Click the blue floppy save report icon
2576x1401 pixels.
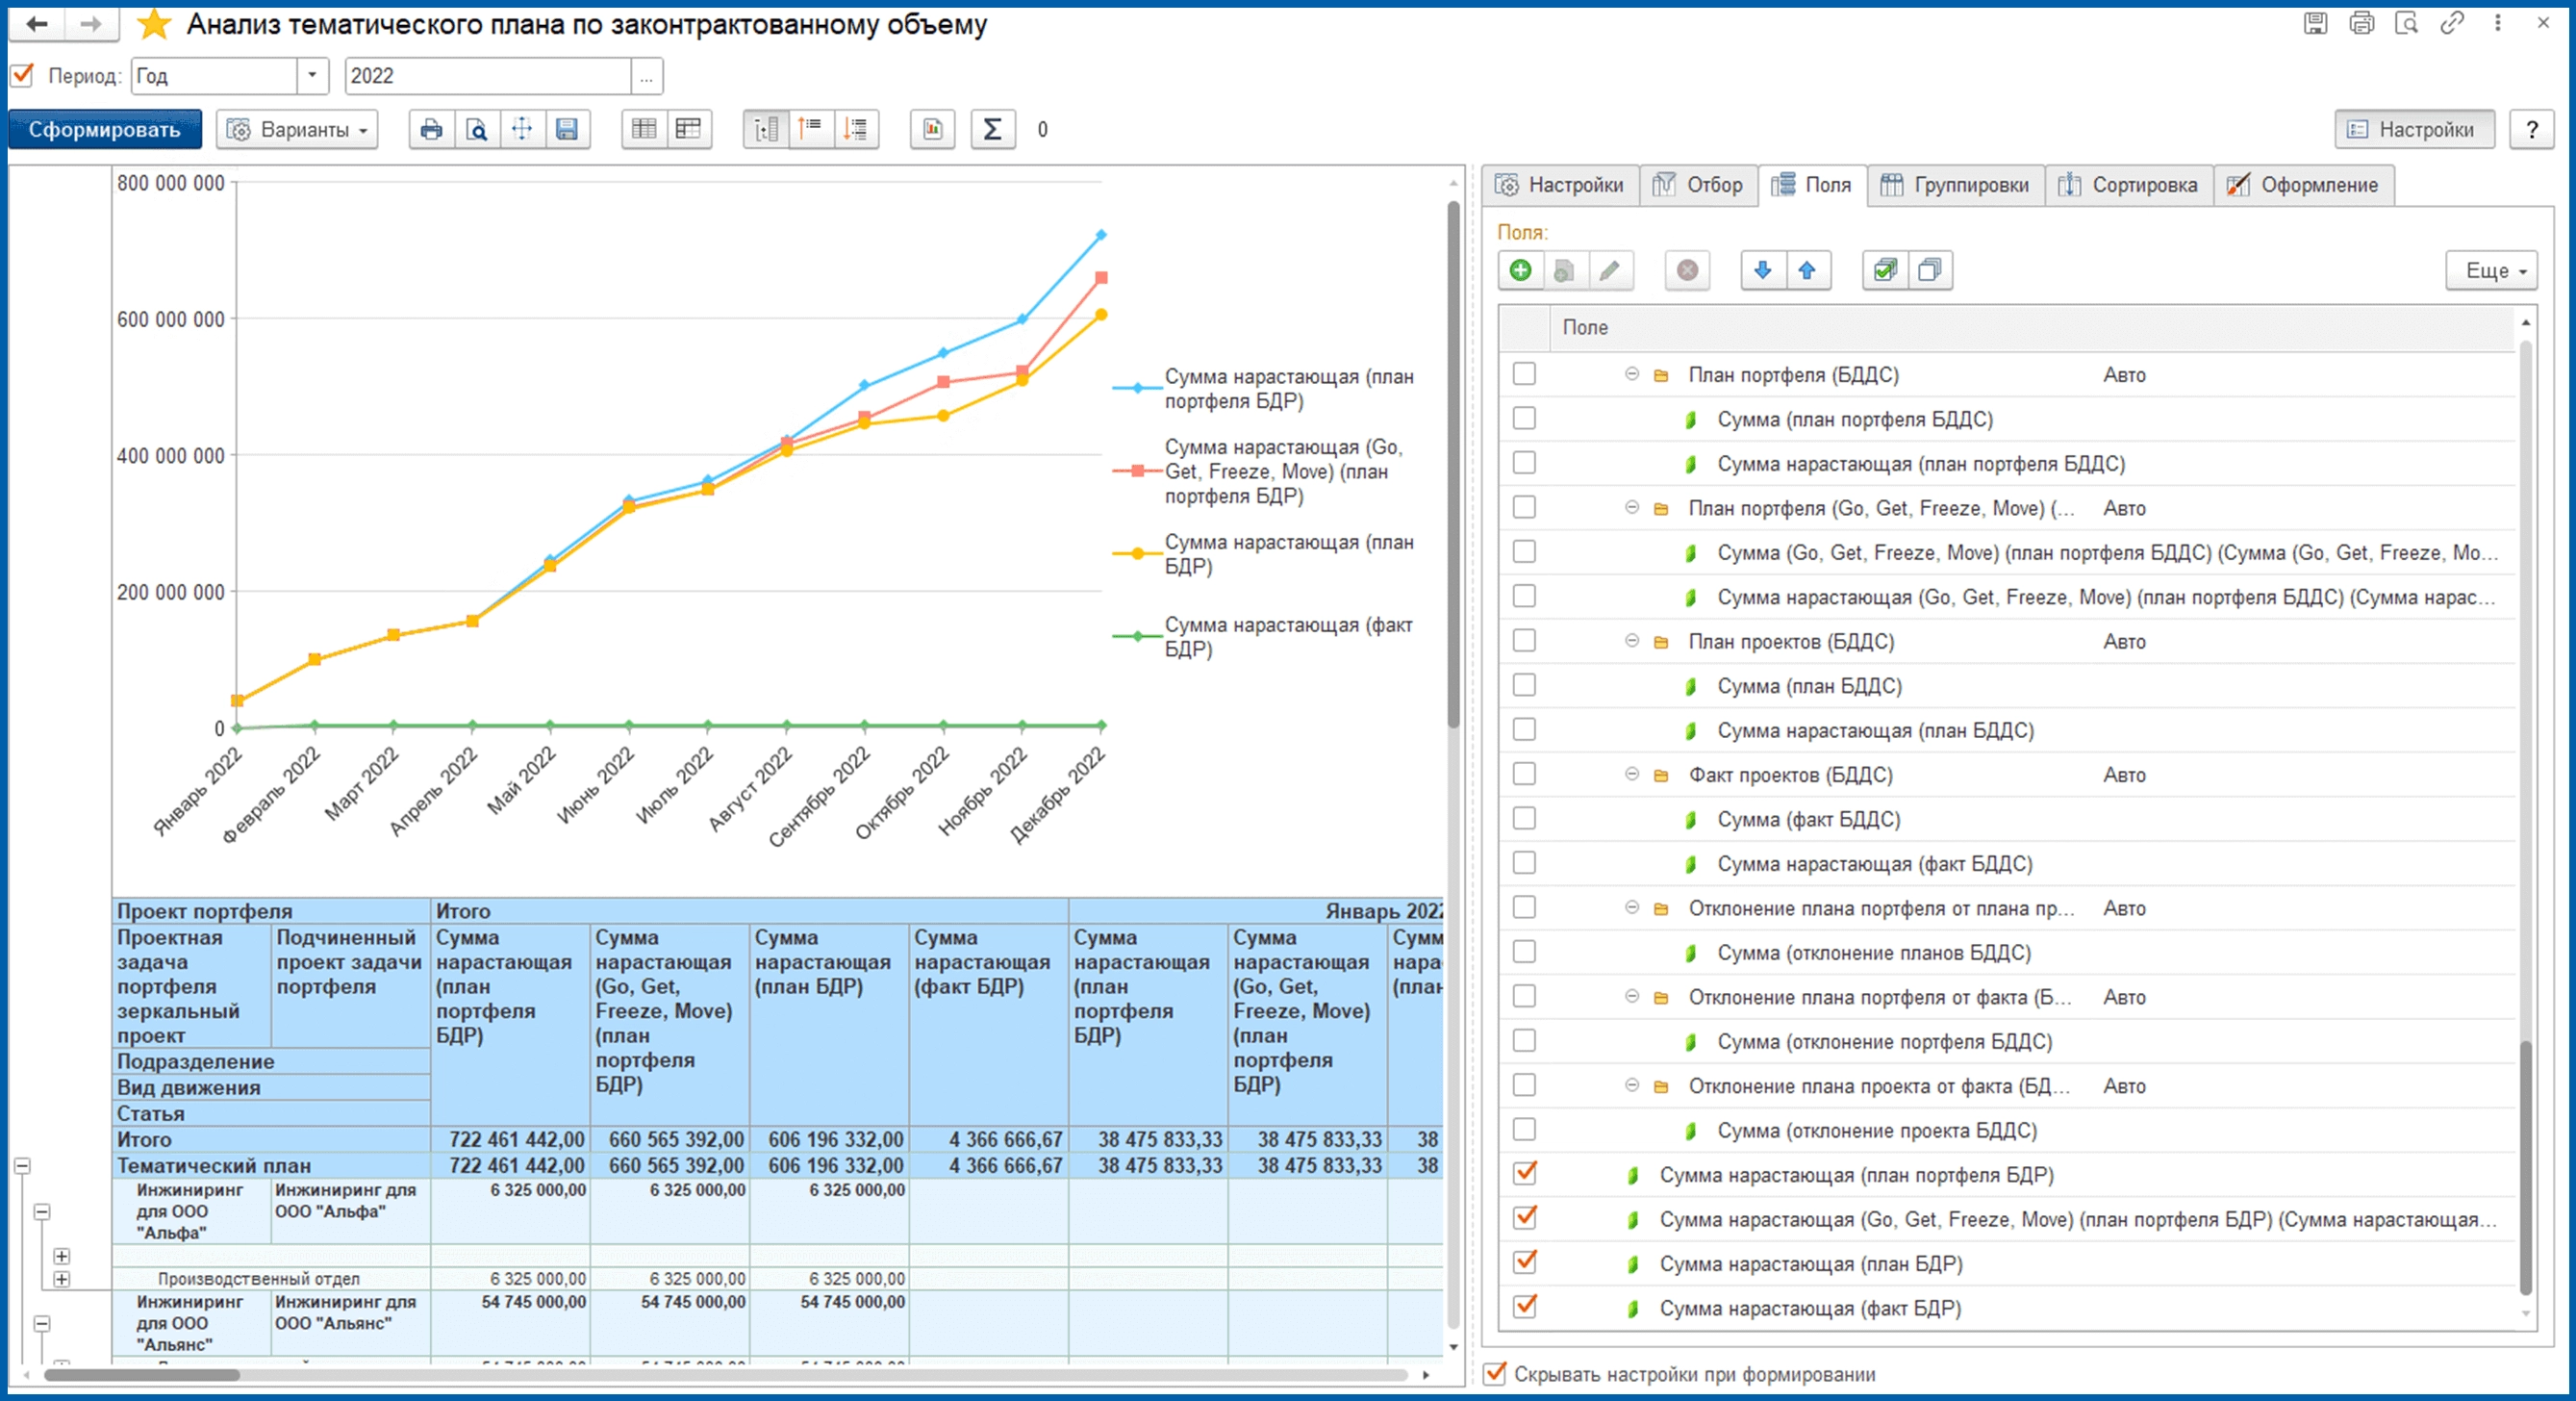click(566, 129)
